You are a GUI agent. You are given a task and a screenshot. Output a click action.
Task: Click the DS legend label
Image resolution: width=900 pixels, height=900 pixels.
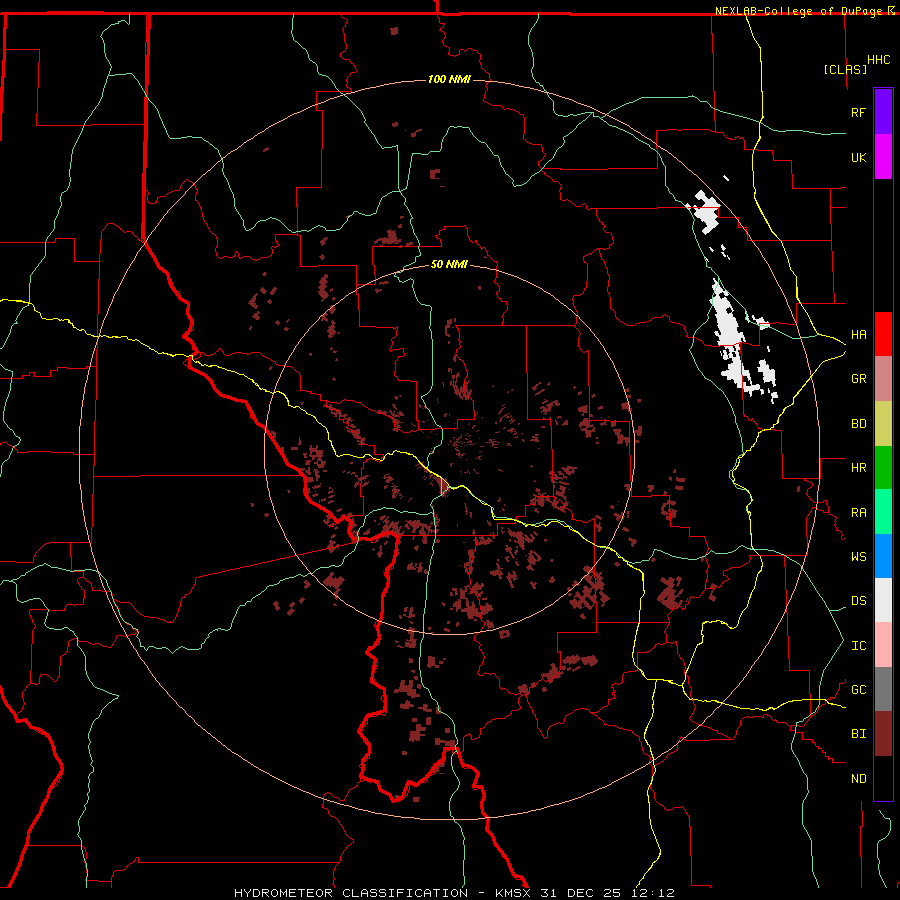pyautogui.click(x=859, y=600)
